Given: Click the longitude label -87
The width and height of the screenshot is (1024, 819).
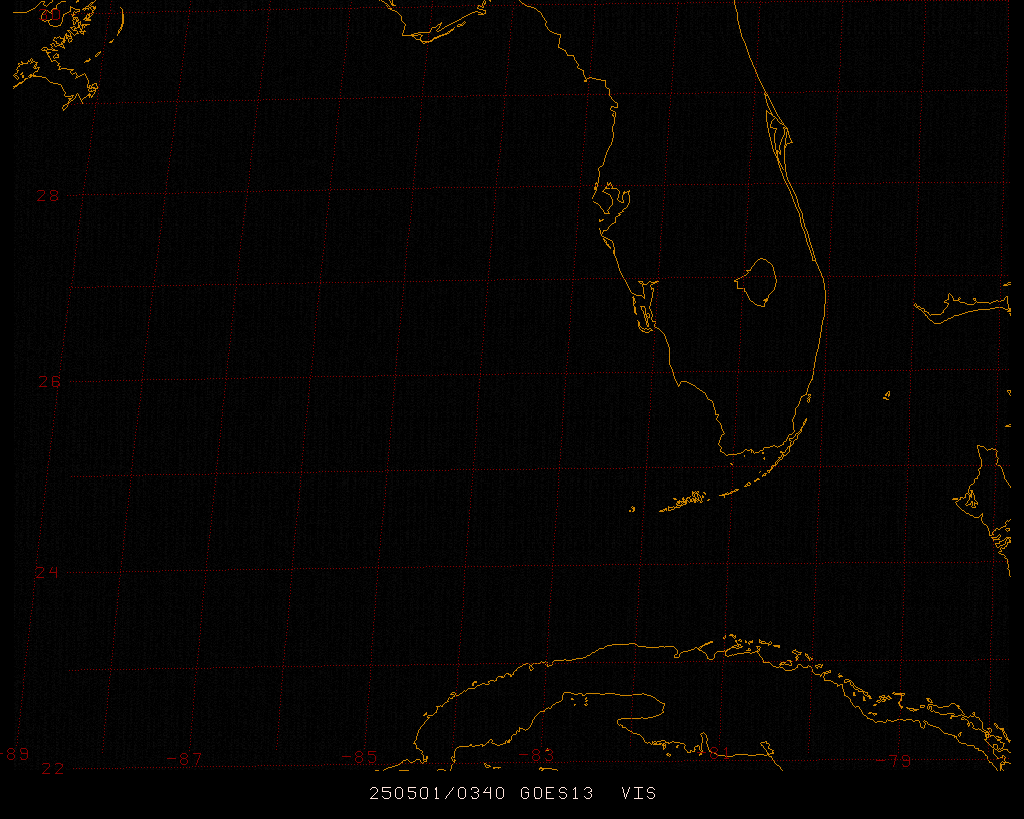Looking at the screenshot, I should pyautogui.click(x=184, y=759).
